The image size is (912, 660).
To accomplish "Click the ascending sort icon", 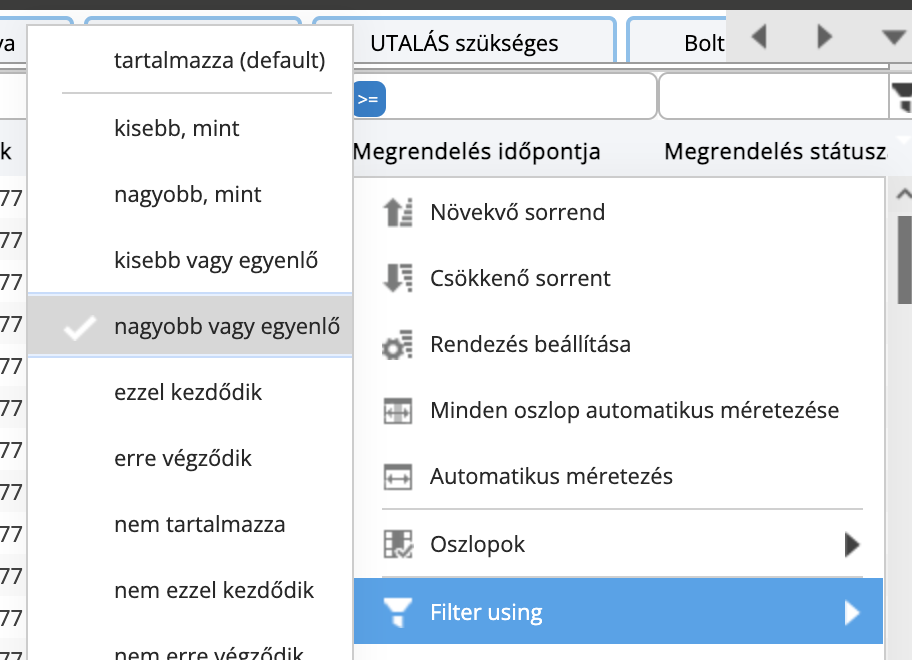I will click(398, 212).
